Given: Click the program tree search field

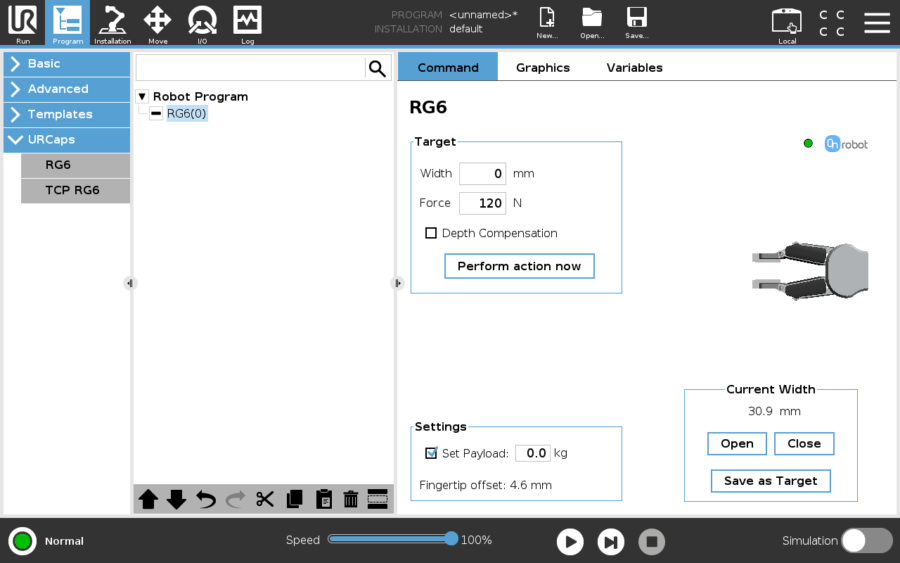Looking at the screenshot, I should pos(251,68).
